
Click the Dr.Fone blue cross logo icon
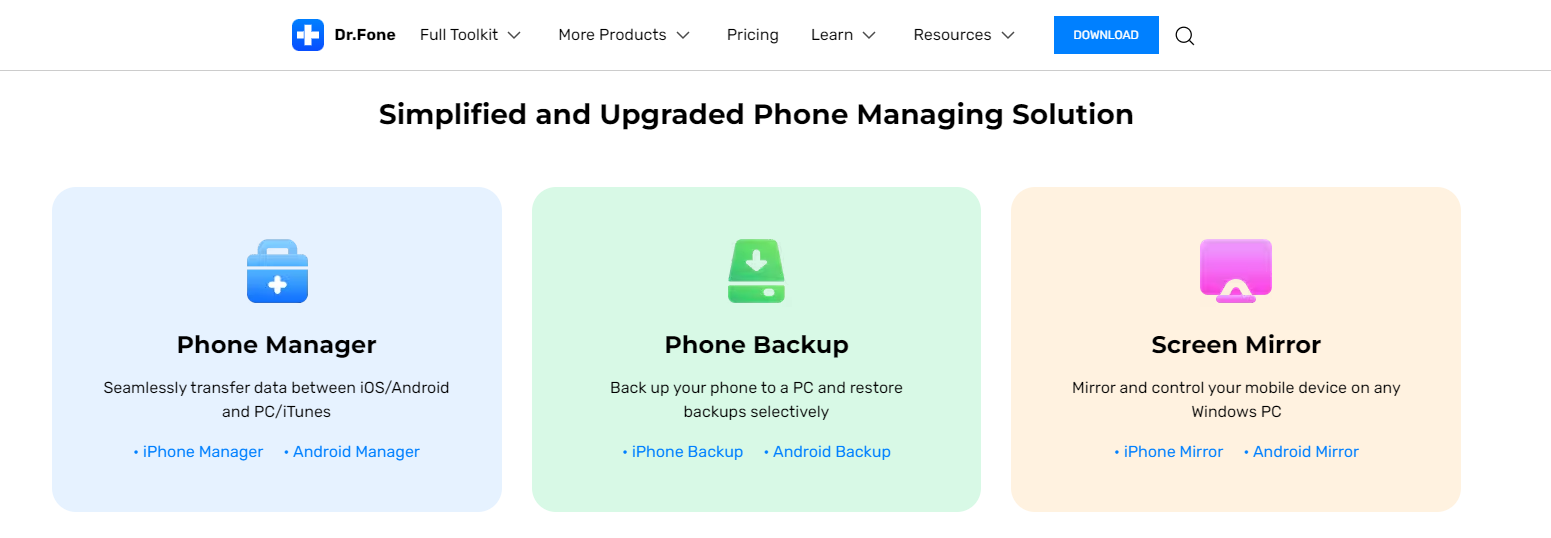308,35
